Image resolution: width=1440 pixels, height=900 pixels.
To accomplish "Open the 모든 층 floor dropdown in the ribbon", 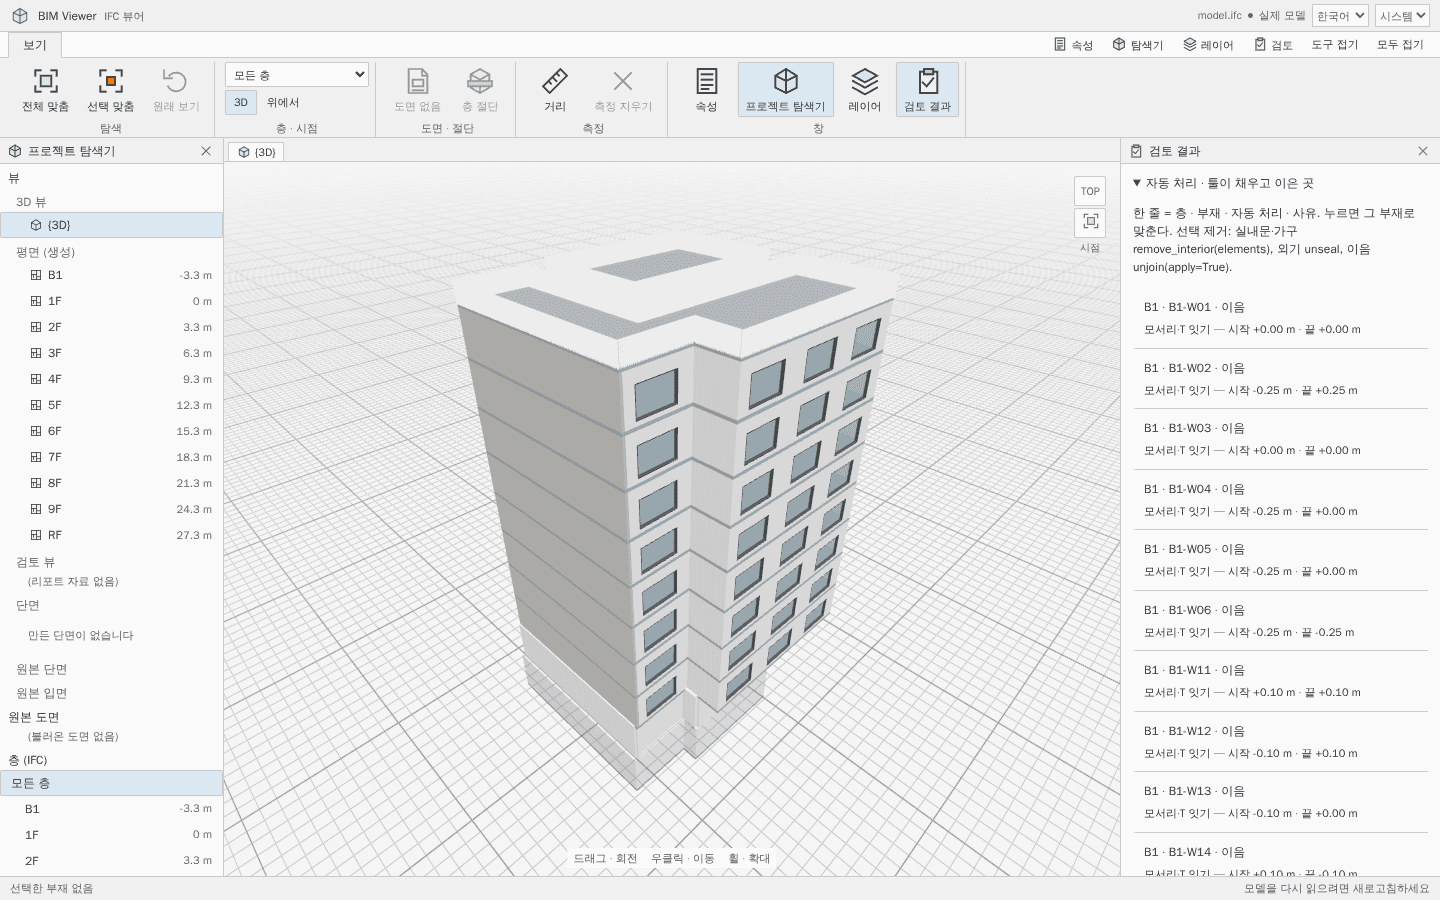I will [297, 75].
